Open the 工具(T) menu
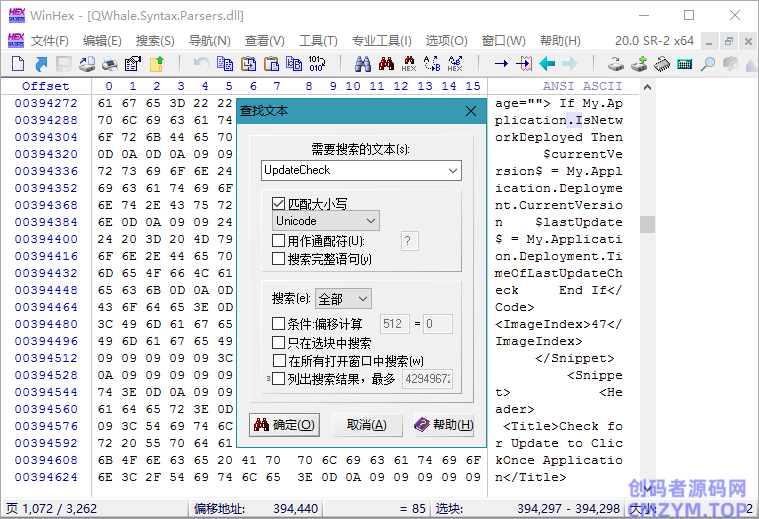This screenshot has height=519, width=759. click(318, 41)
